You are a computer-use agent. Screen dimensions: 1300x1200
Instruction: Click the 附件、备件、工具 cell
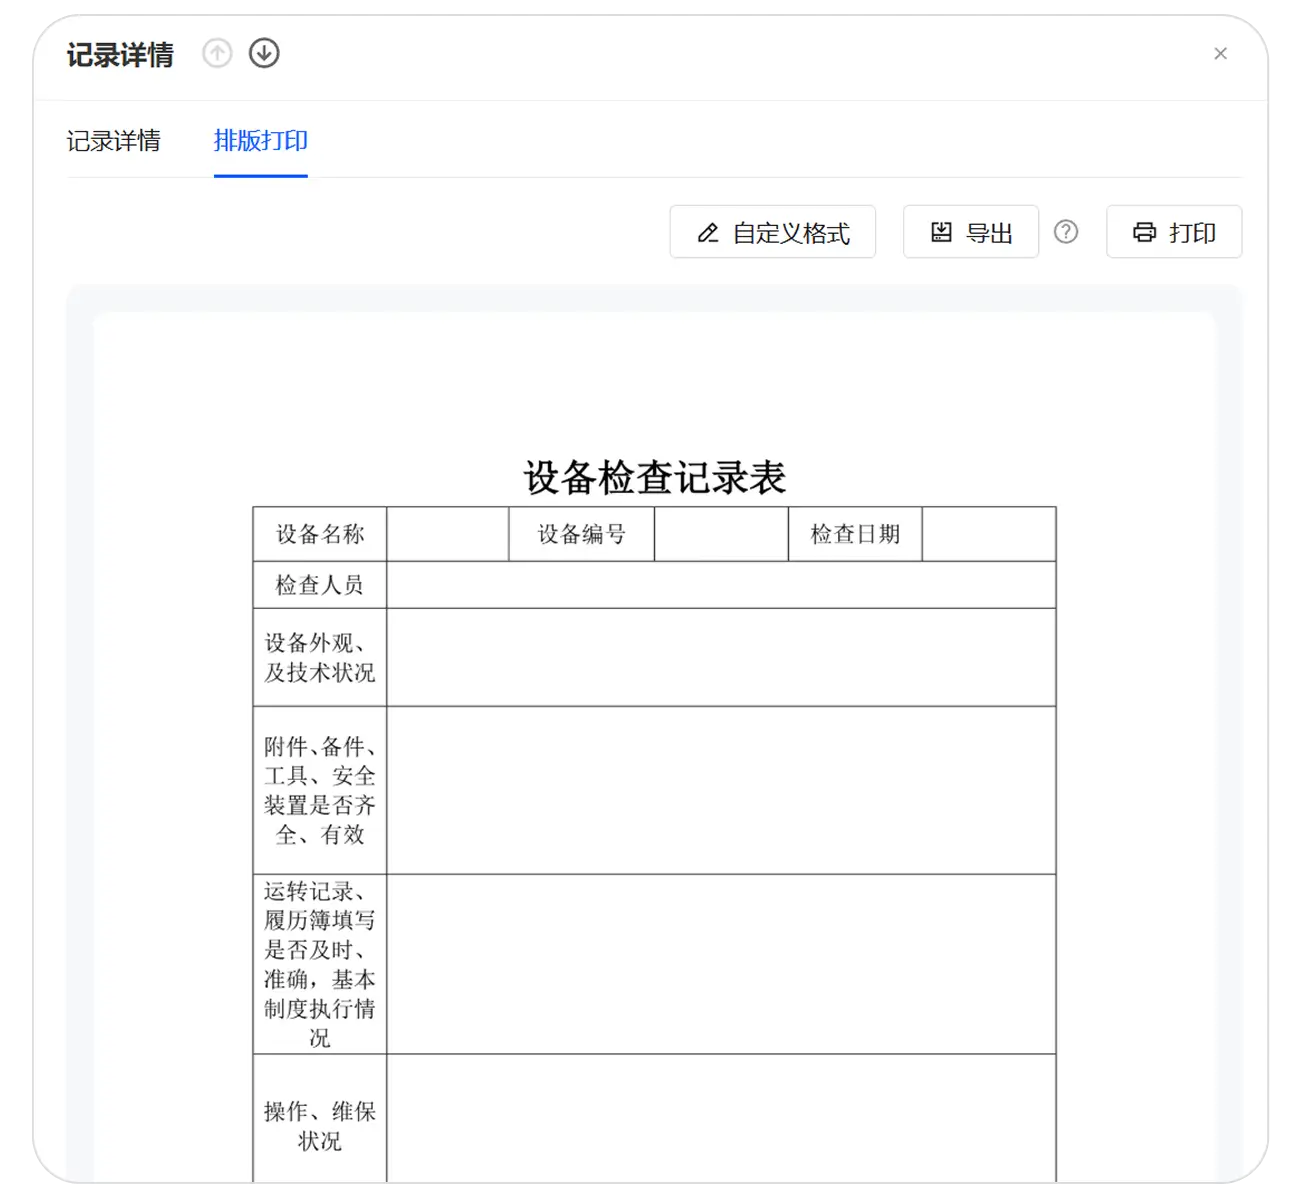tap(320, 791)
